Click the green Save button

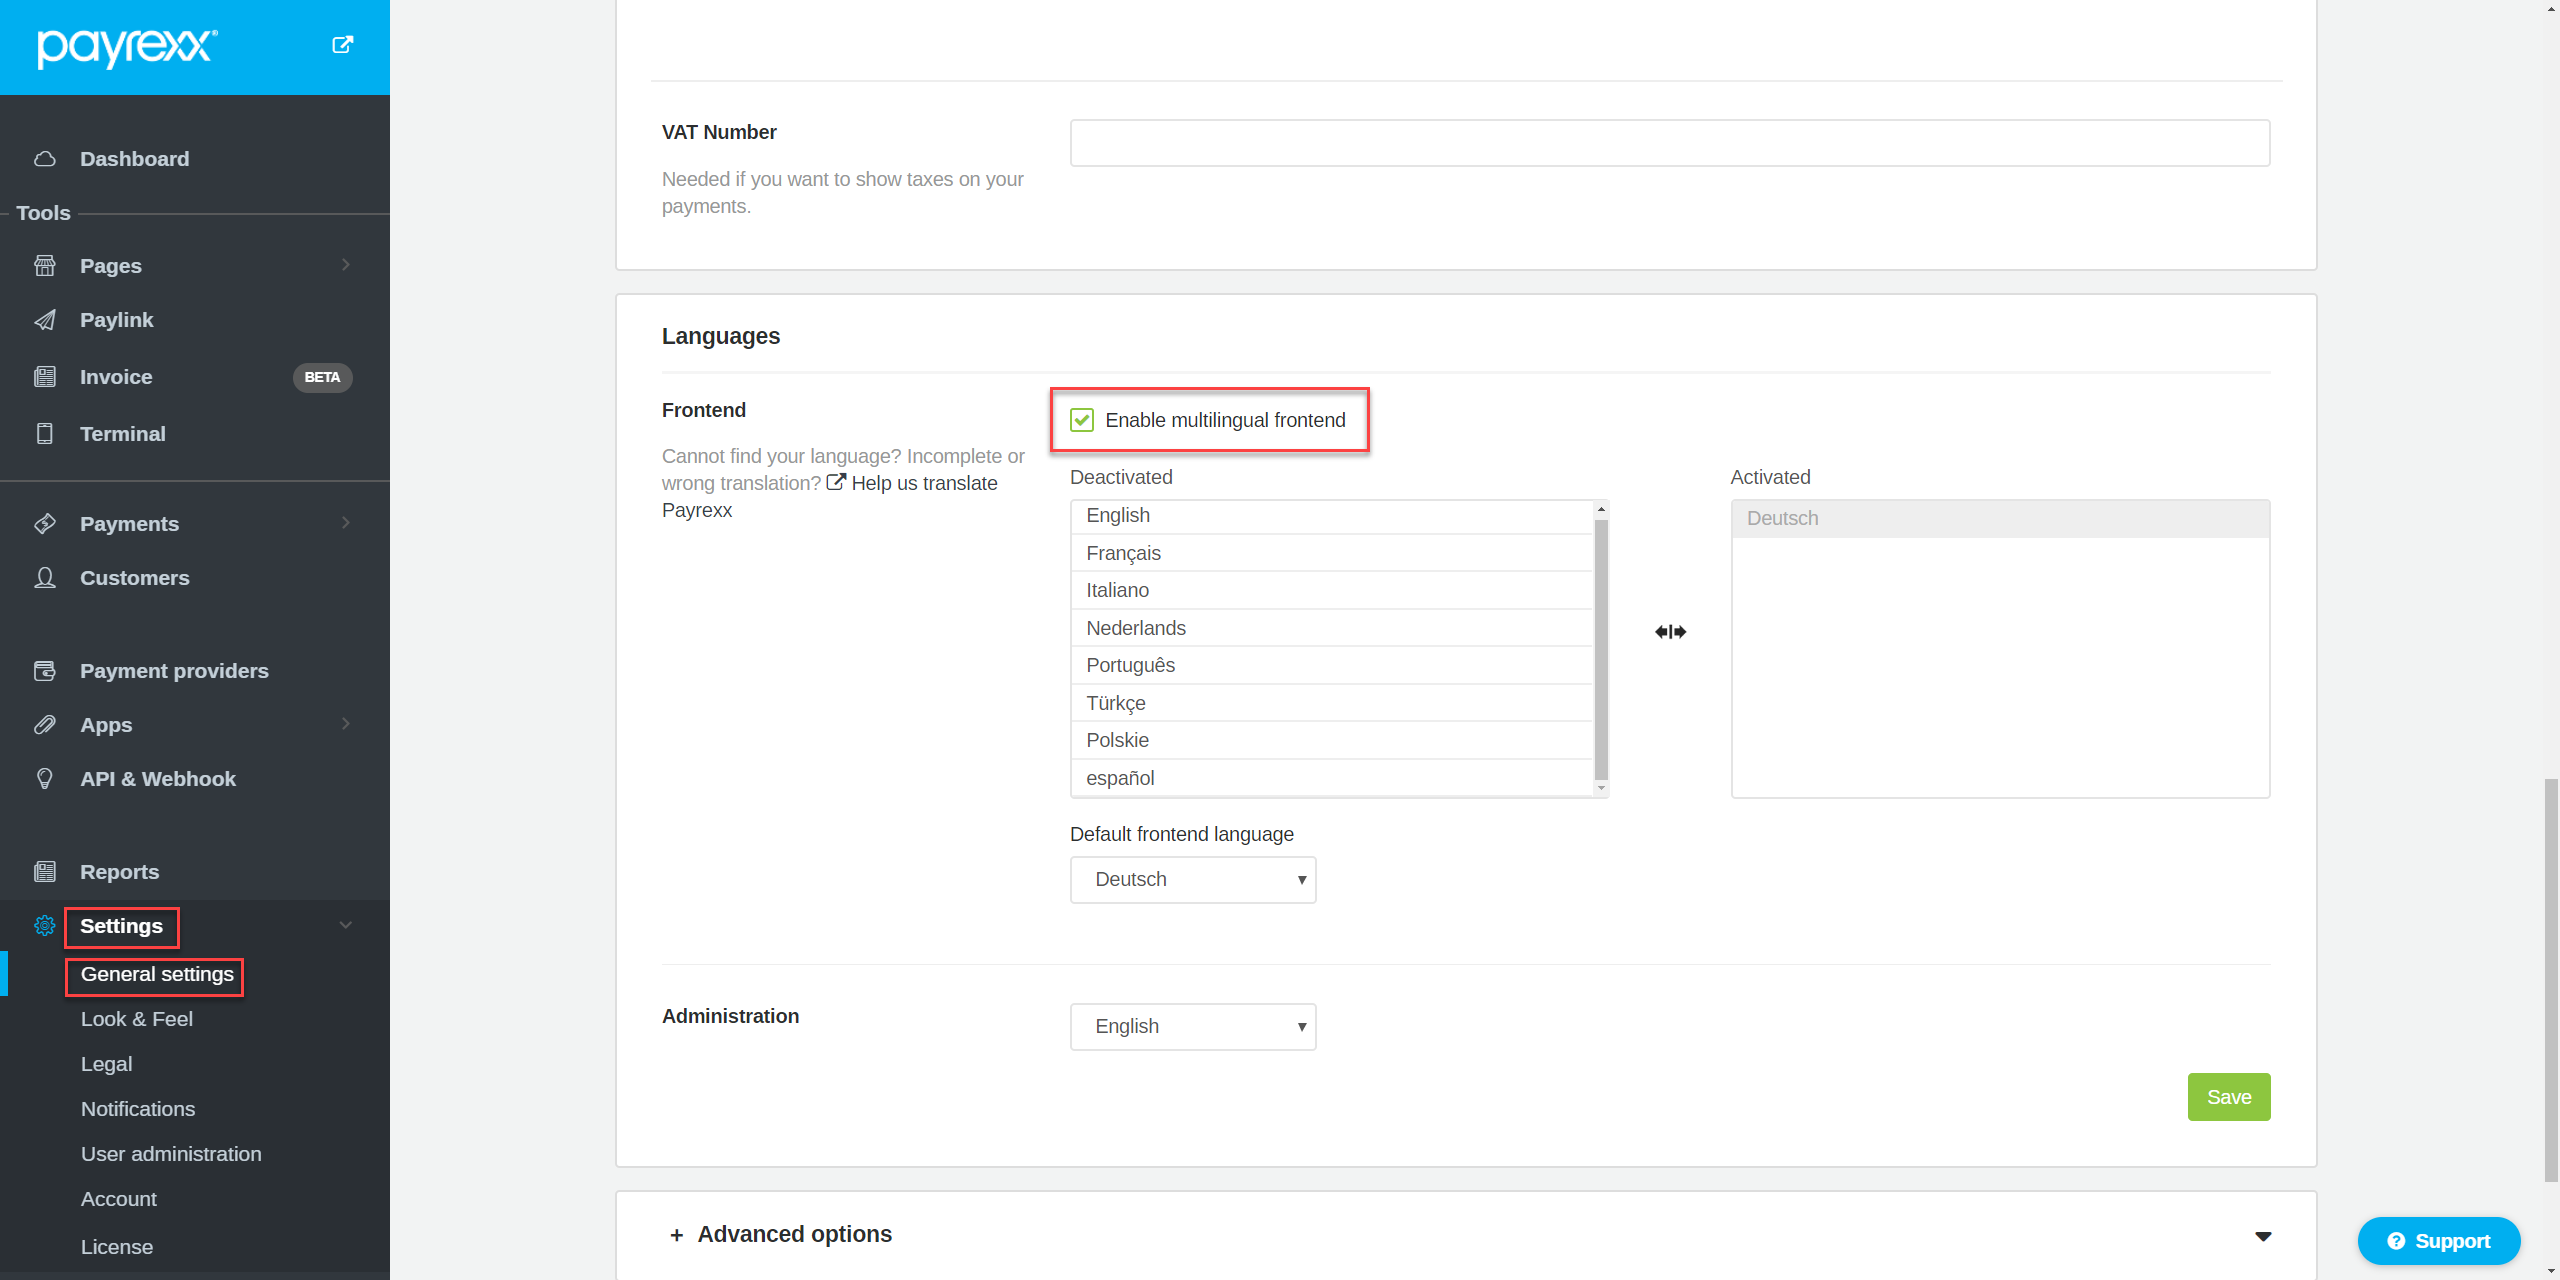coord(2228,1097)
